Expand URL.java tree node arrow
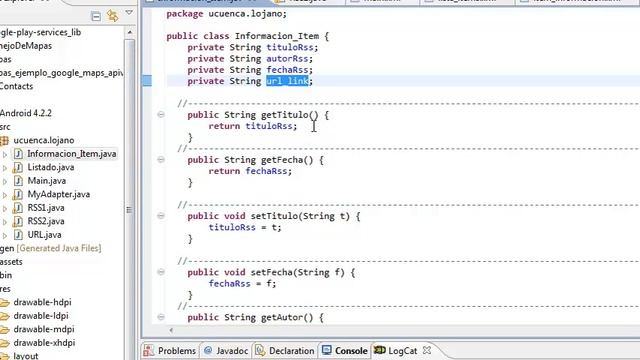640x360 pixels. (x=5, y=236)
